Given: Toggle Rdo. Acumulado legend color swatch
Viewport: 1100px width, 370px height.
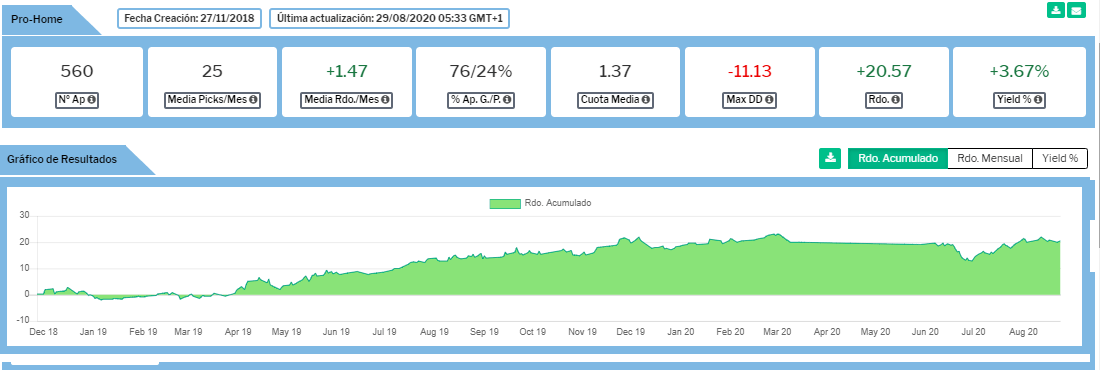Looking at the screenshot, I should coord(504,204).
